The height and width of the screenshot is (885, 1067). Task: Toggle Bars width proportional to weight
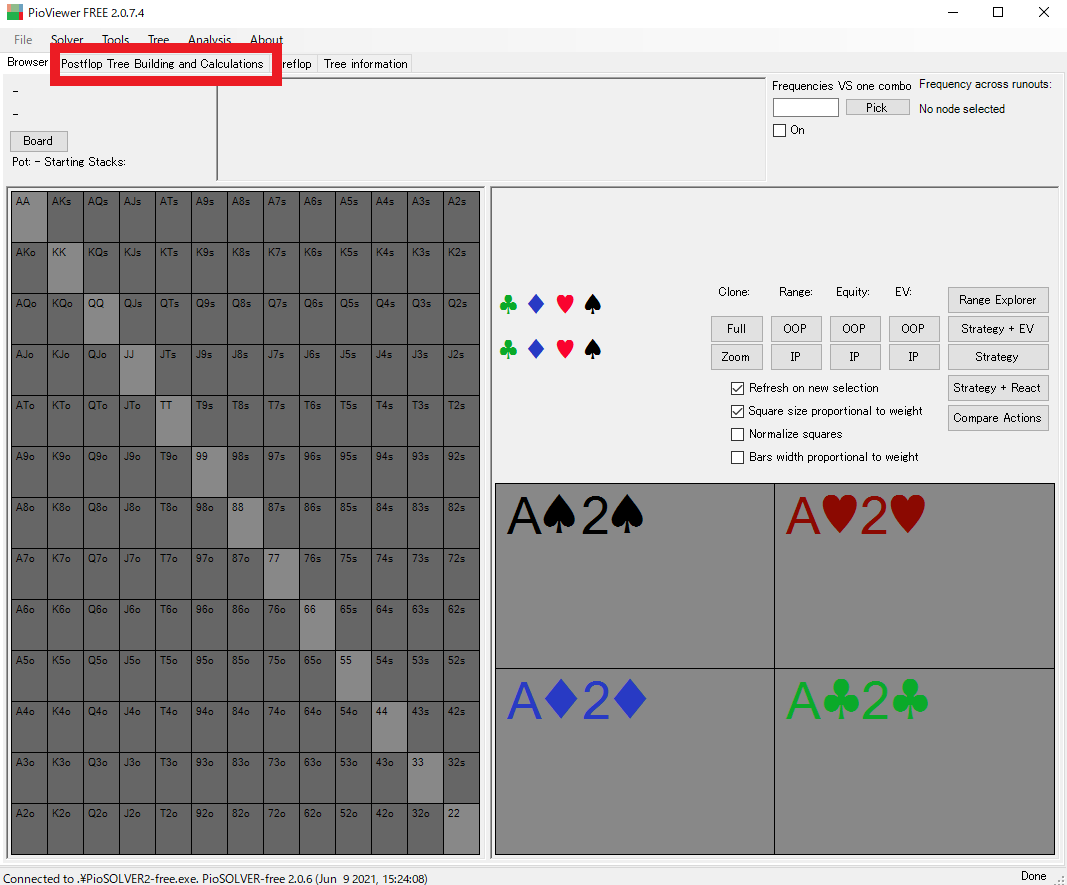click(738, 457)
